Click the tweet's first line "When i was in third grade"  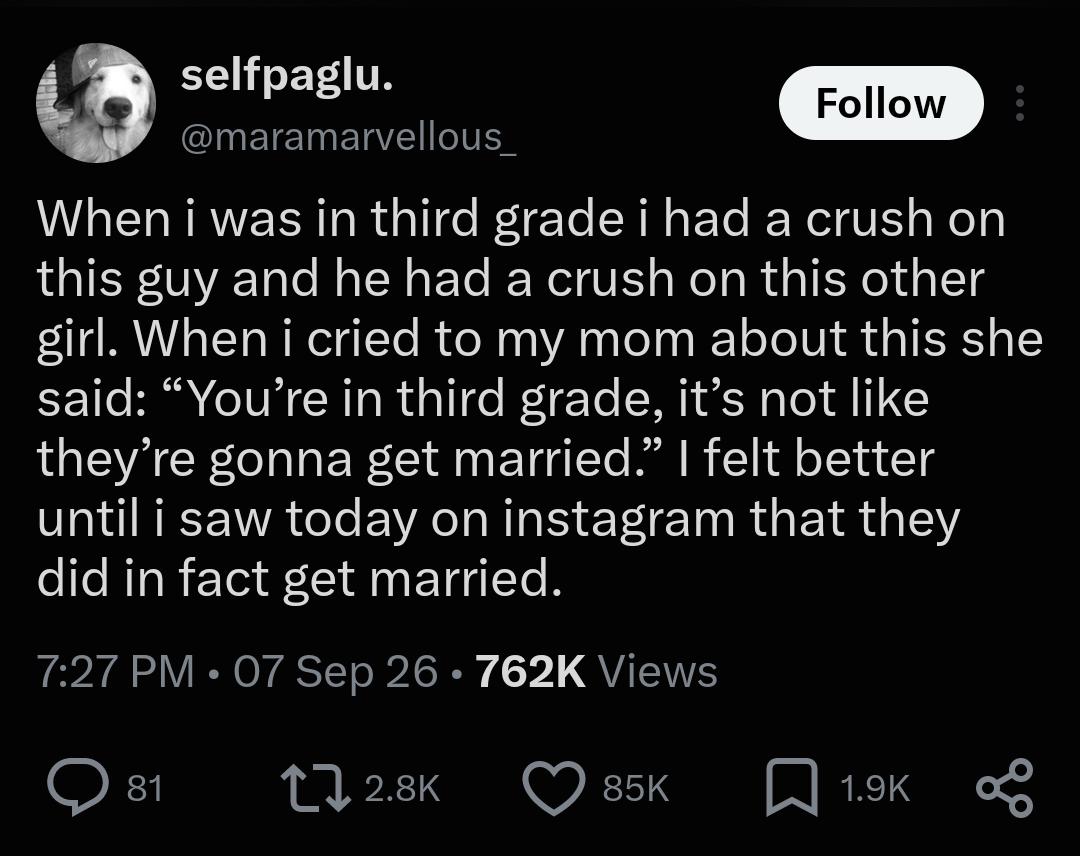(329, 218)
